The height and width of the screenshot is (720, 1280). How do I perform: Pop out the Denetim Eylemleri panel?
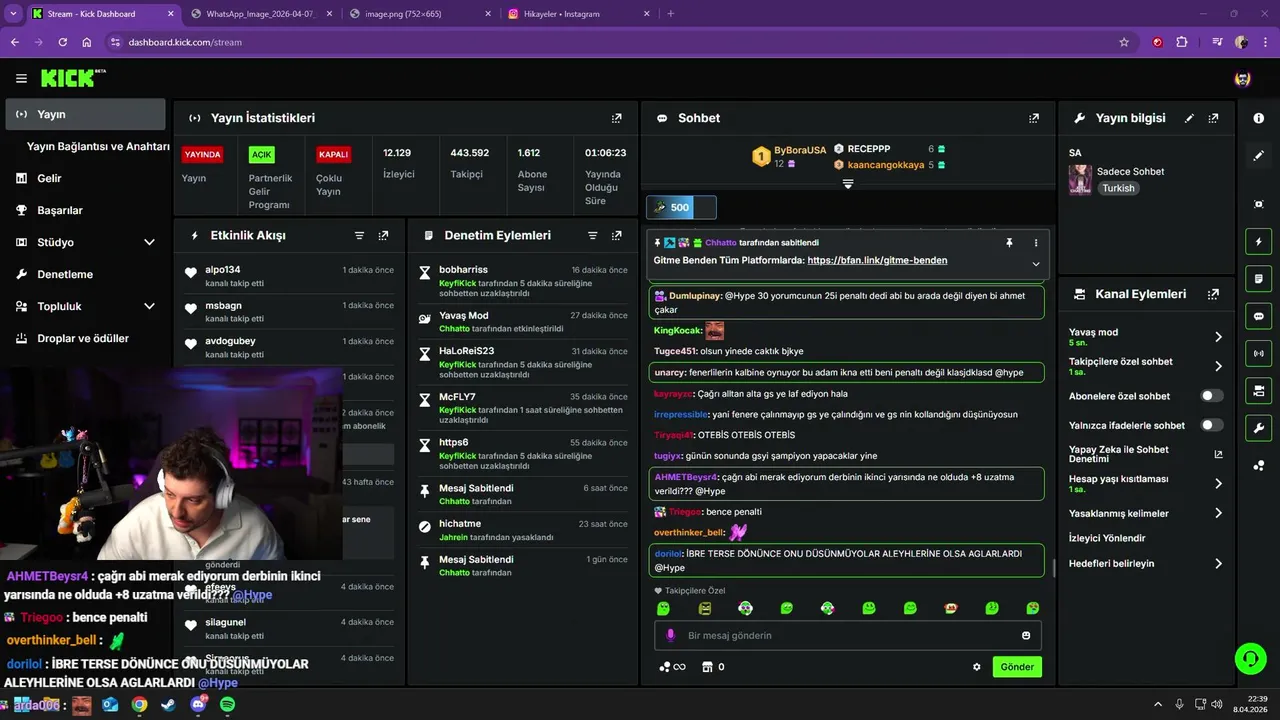tap(617, 236)
